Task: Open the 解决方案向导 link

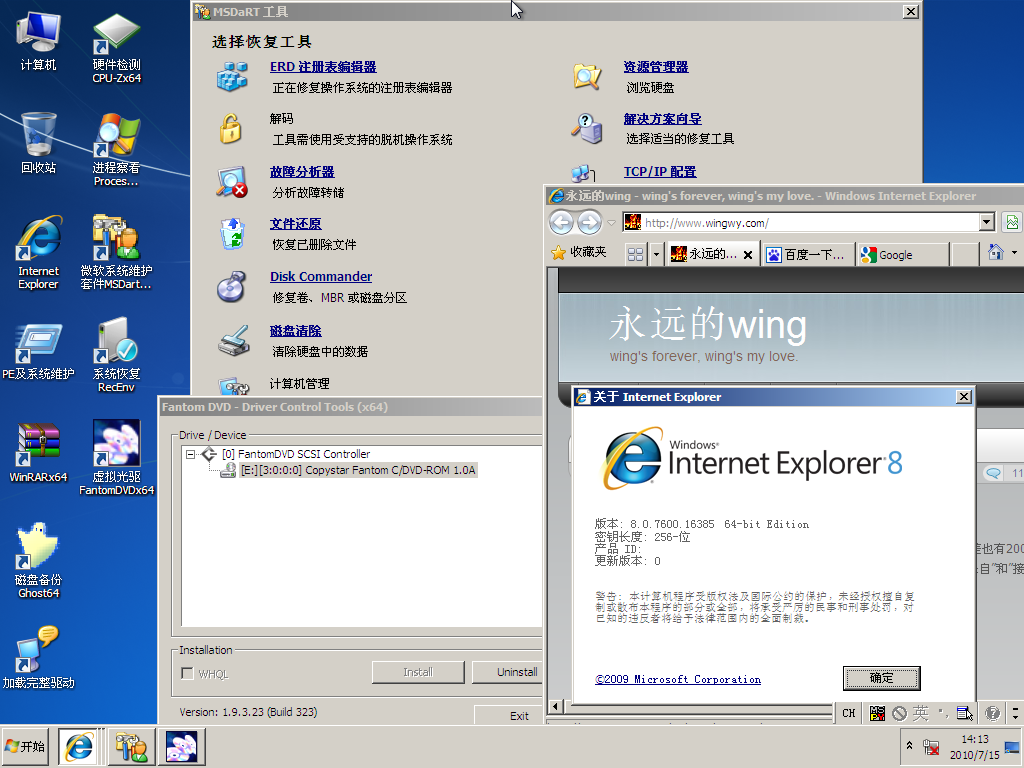Action: (662, 119)
